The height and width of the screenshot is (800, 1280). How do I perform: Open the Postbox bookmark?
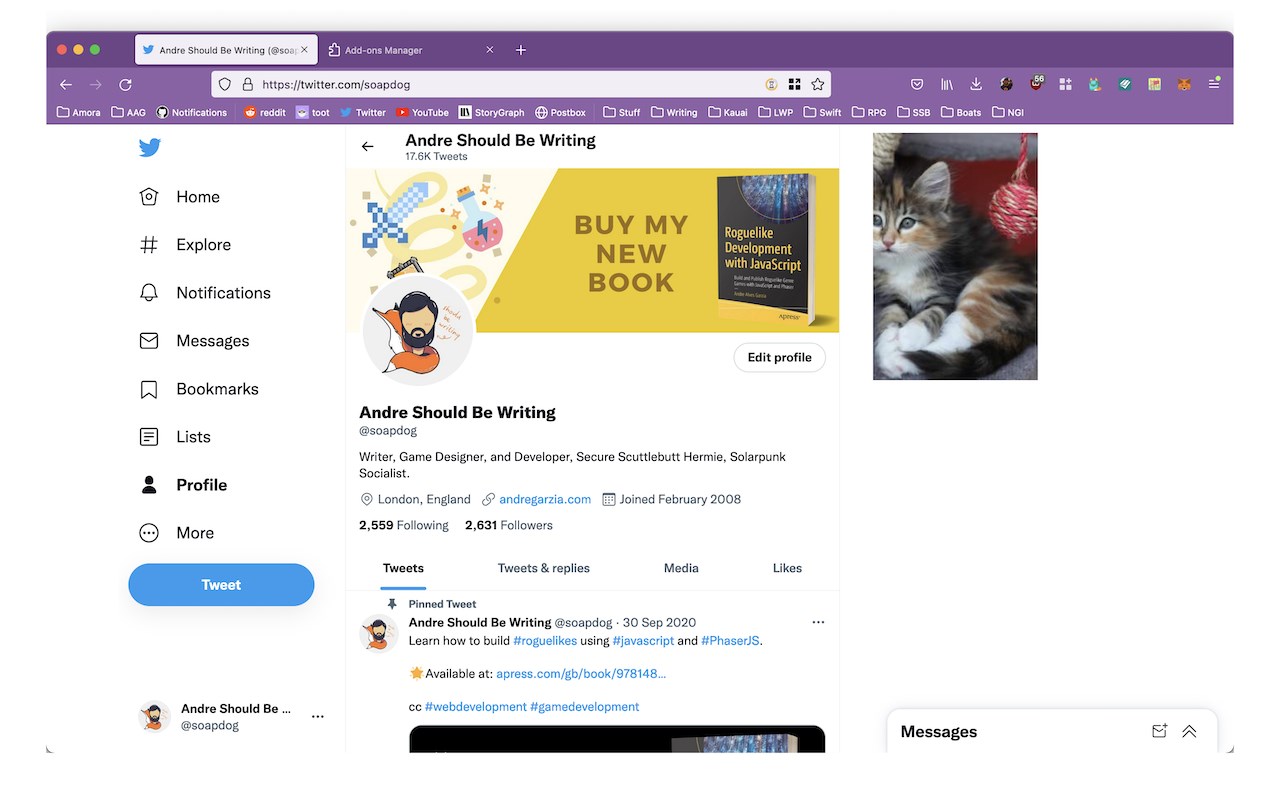coord(561,112)
